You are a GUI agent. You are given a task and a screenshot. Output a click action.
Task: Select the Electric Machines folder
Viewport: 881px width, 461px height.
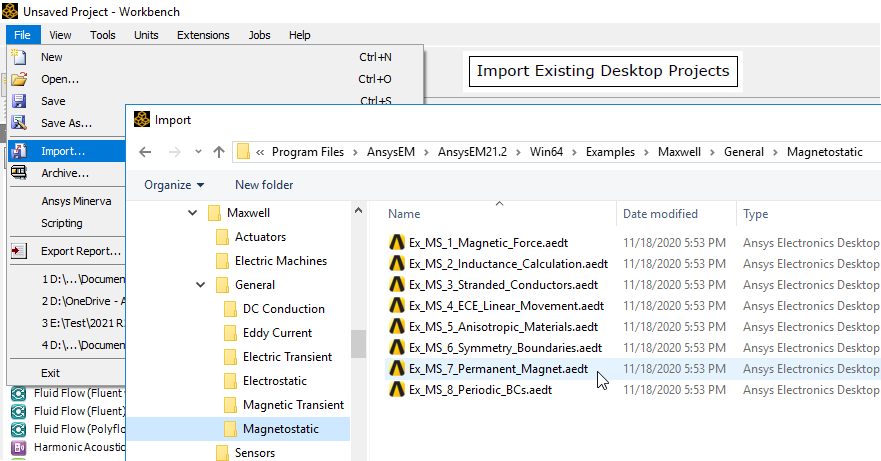[281, 261]
